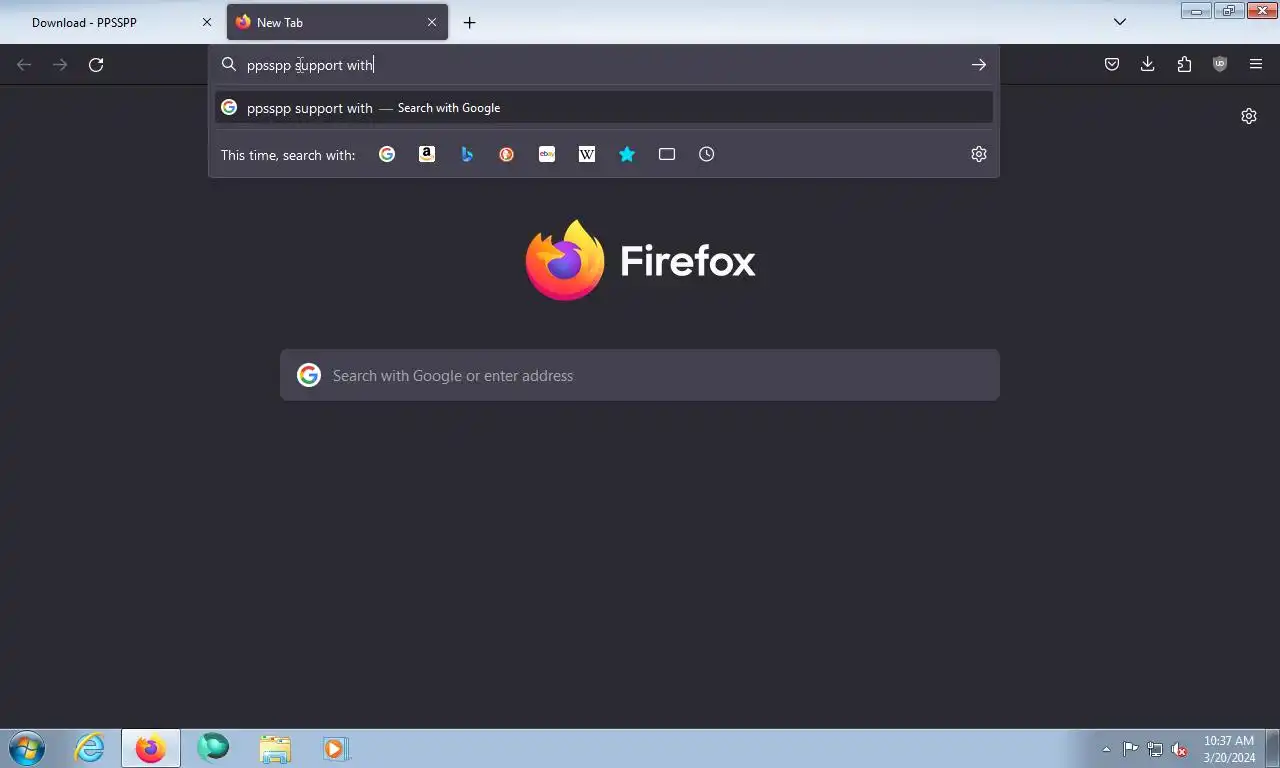Screen dimensions: 1280x768
Task: Launch Internet Explorer from the taskbar
Action: pyautogui.click(x=90, y=748)
